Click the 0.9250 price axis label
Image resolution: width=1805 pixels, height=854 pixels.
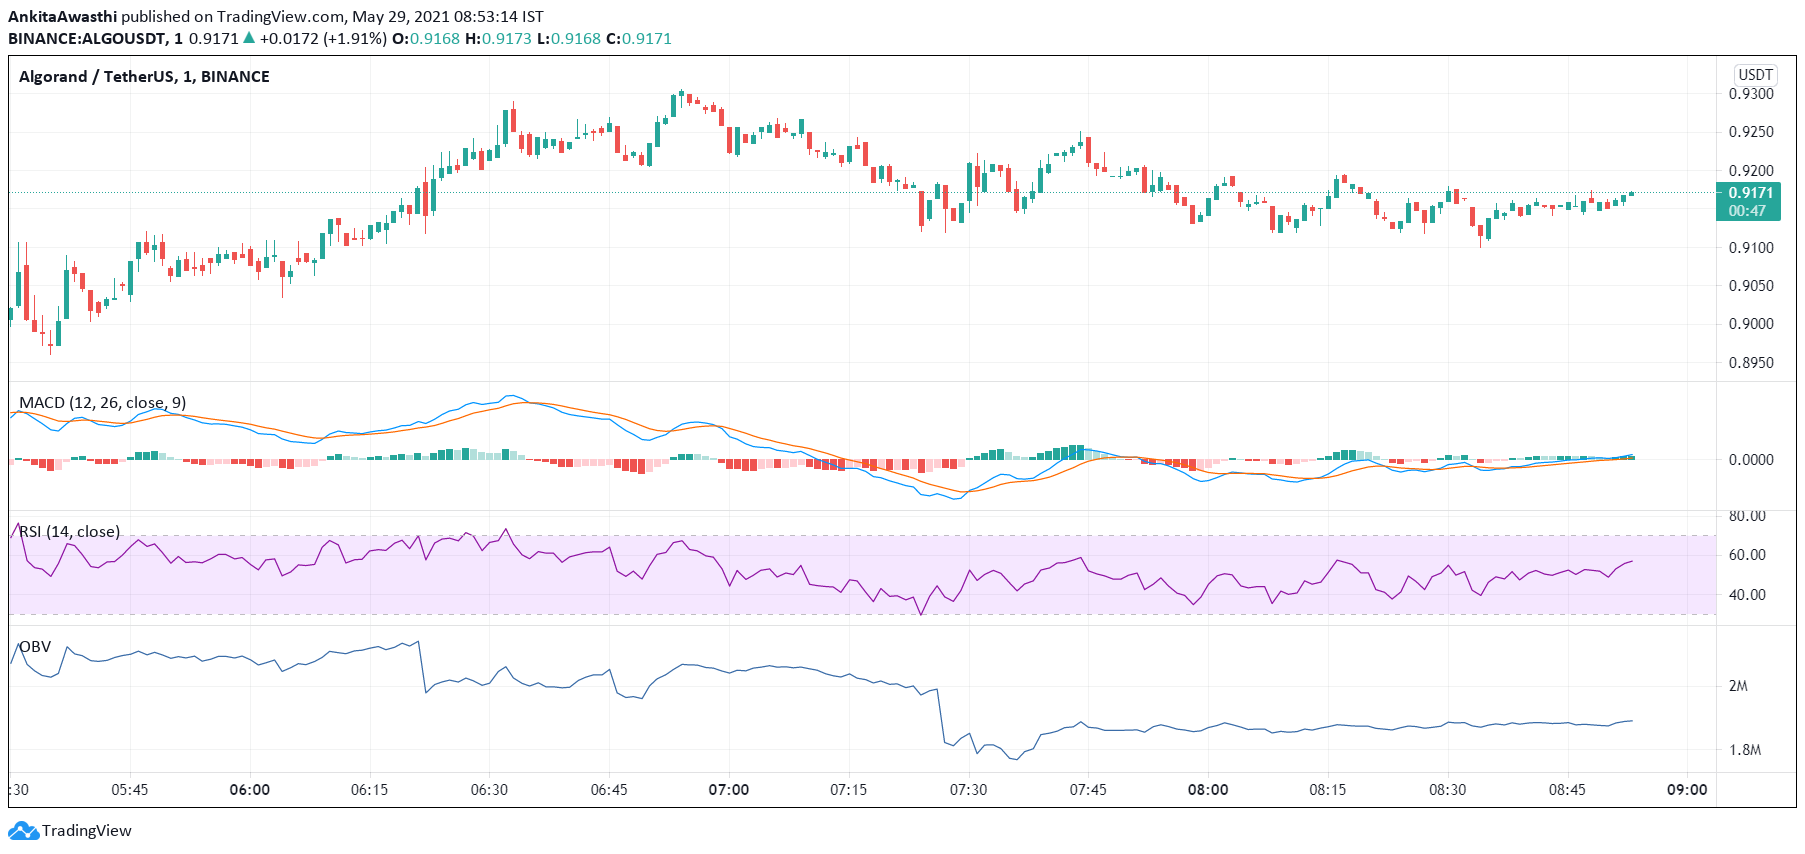[1751, 132]
